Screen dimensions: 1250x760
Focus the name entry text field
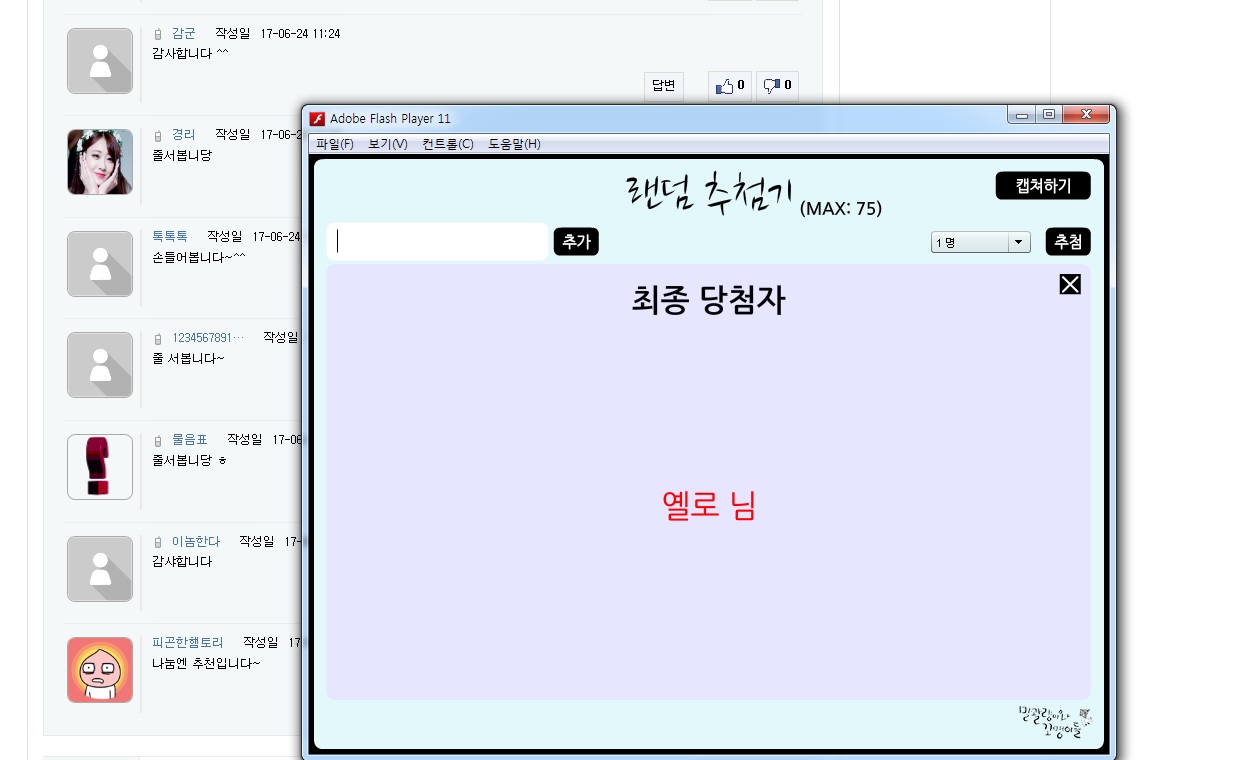438,242
